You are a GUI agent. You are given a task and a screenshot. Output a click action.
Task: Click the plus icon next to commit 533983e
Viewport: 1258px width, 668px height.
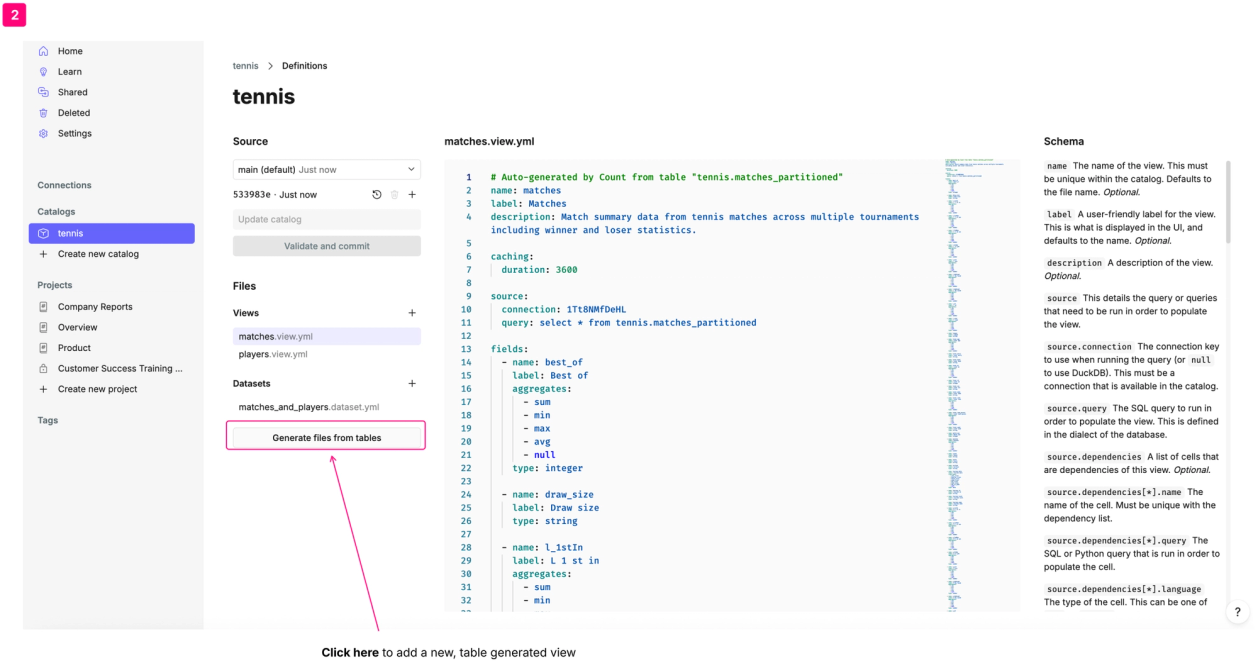412,195
